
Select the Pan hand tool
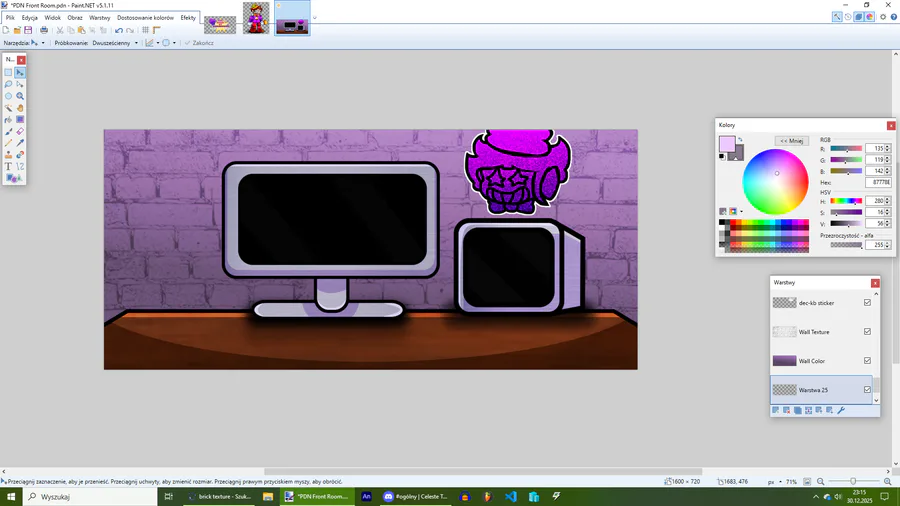click(x=20, y=108)
